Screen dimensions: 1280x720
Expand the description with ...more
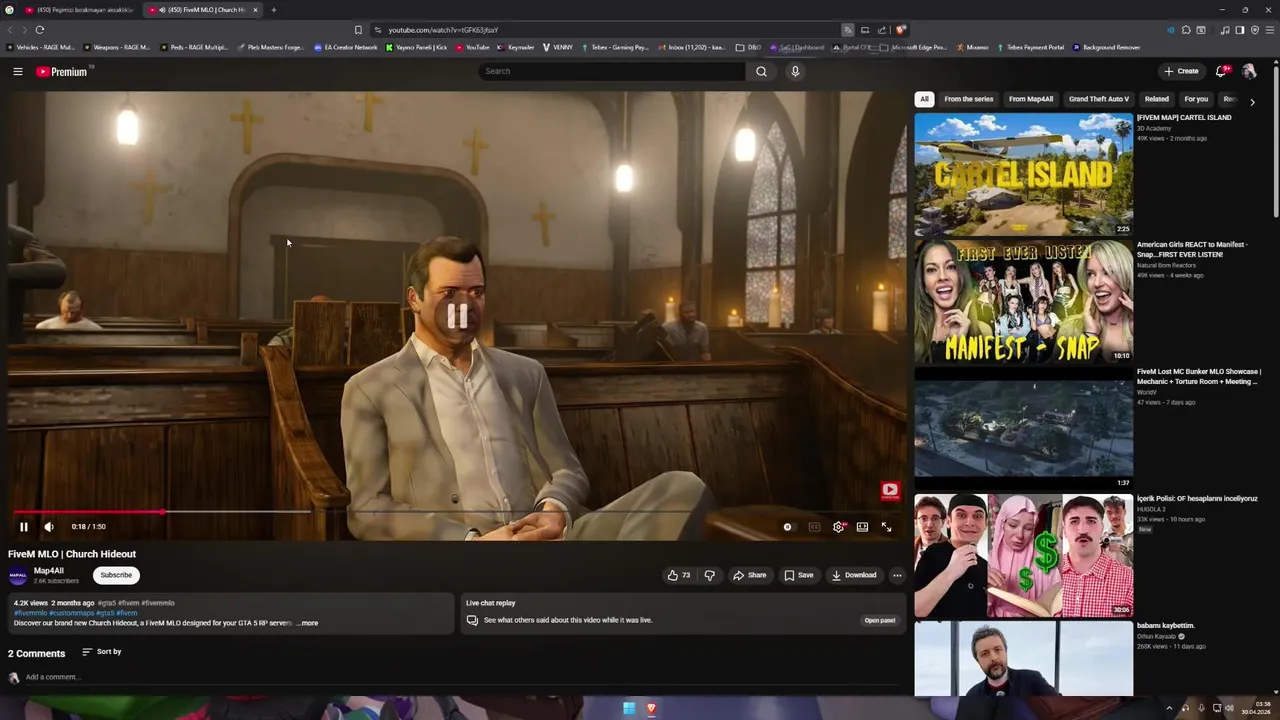coord(307,623)
